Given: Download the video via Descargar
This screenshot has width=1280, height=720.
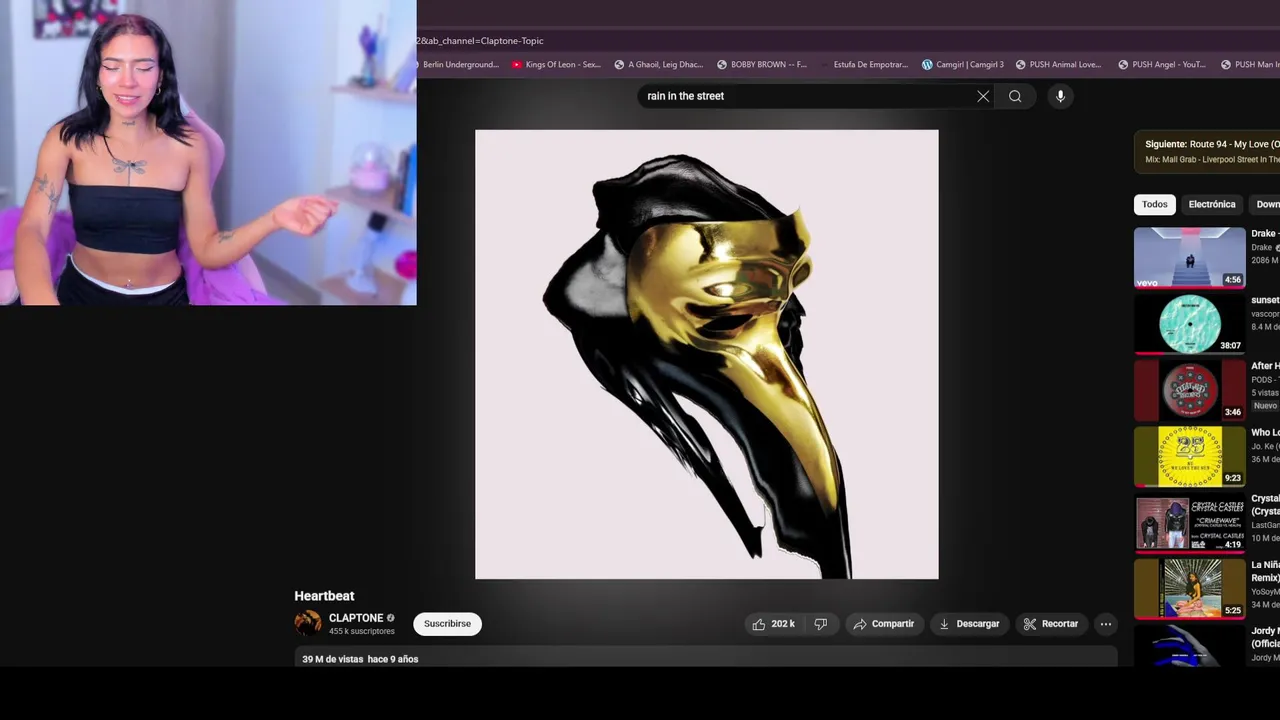Looking at the screenshot, I should click(969, 624).
